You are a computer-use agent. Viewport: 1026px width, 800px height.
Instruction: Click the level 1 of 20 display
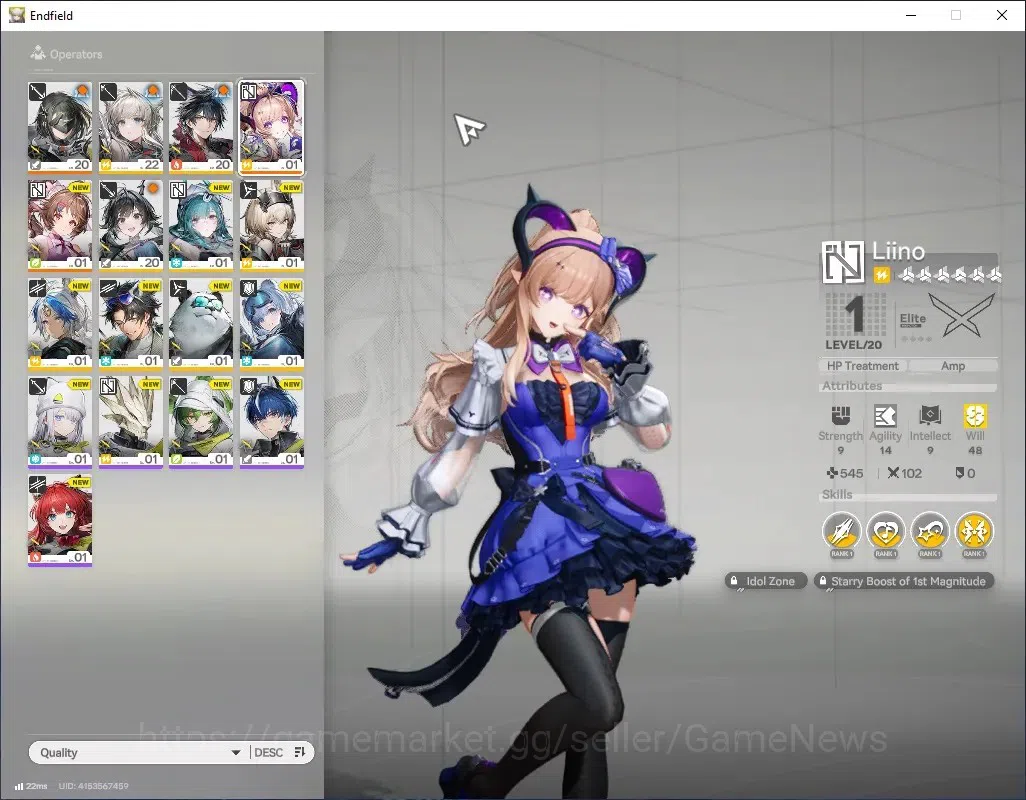[x=854, y=322]
